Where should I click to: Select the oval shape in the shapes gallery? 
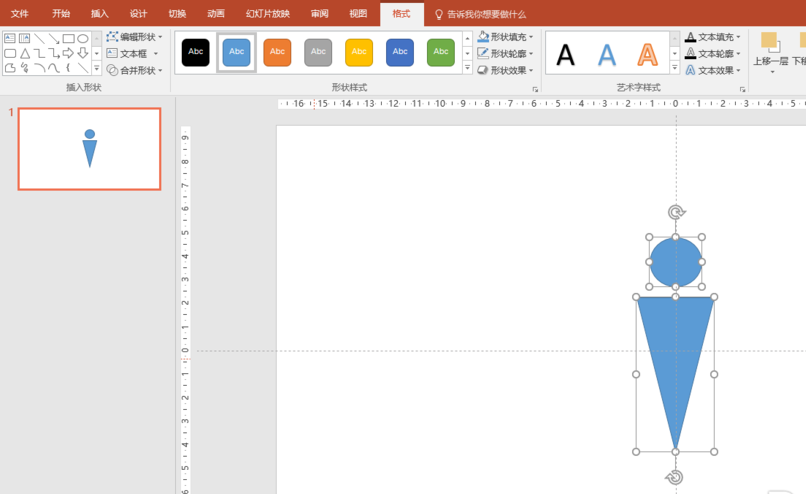(83, 39)
